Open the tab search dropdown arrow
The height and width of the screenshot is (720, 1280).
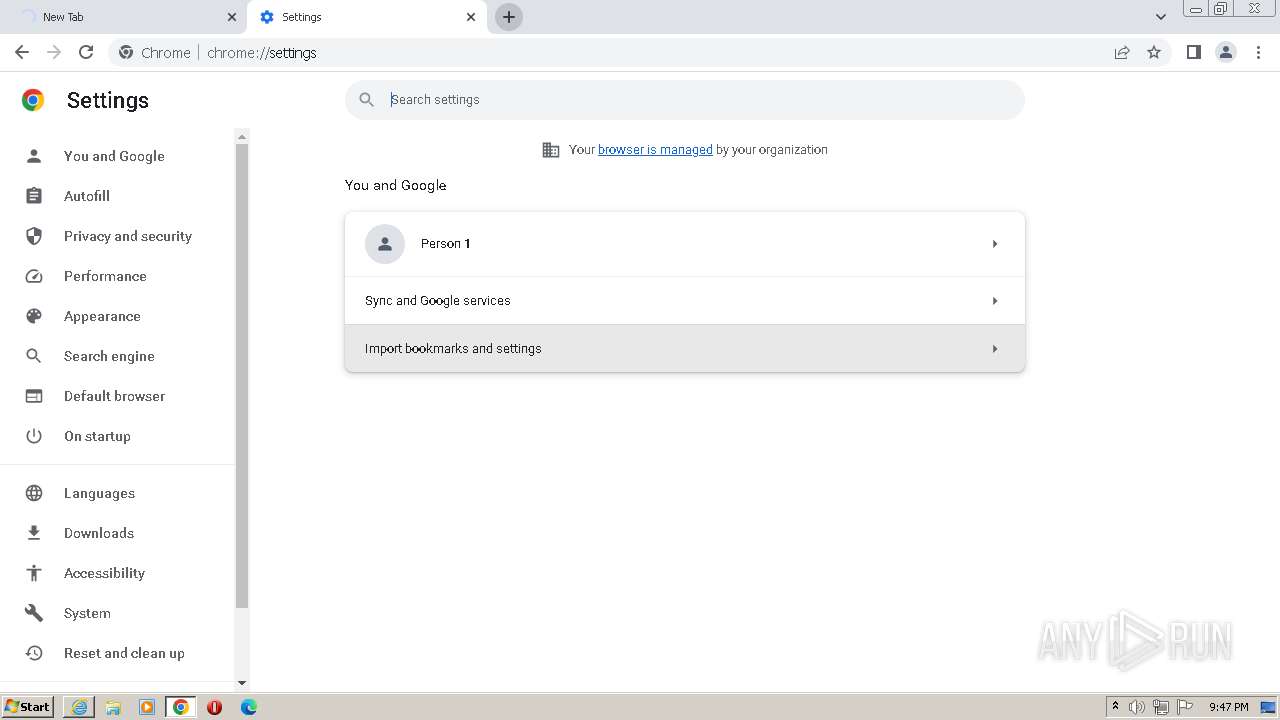[x=1161, y=17]
